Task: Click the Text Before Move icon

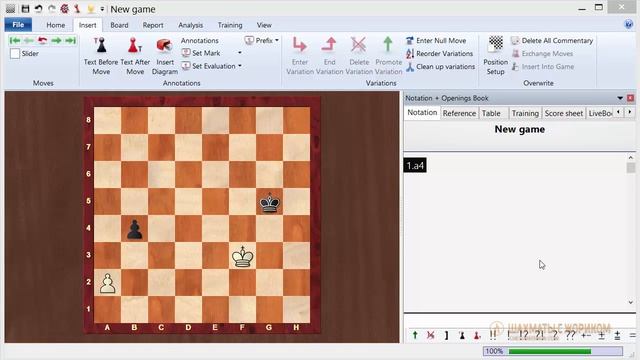Action: point(101,46)
